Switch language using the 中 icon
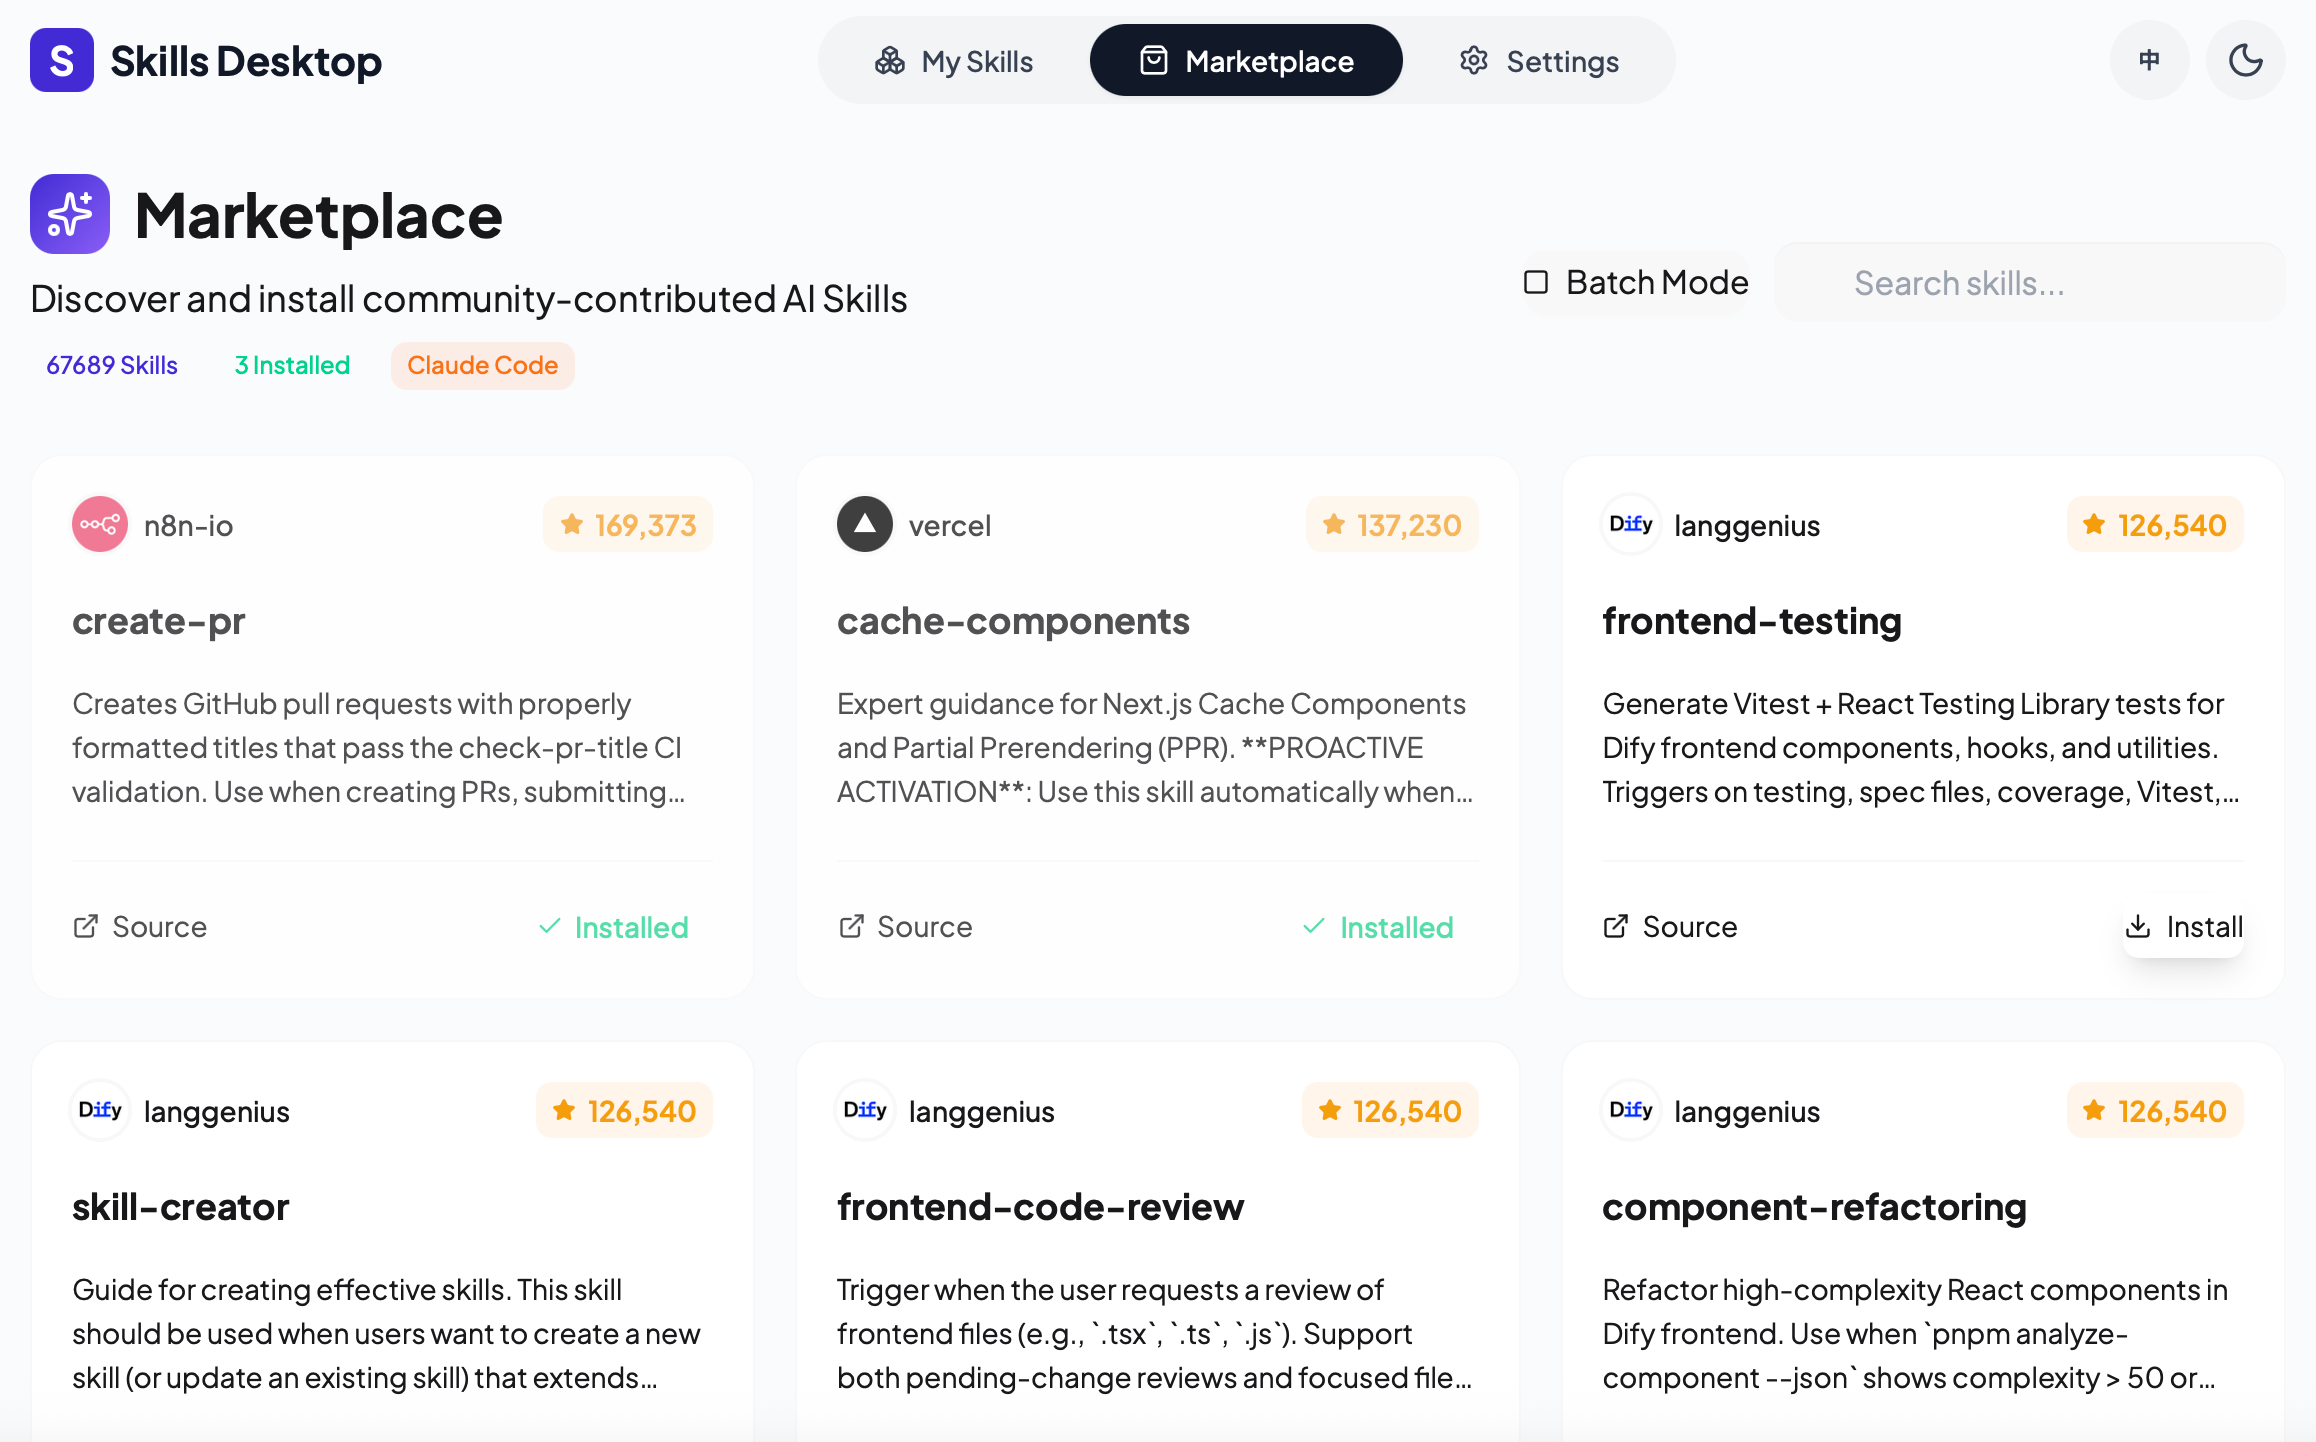Screen dimensions: 2316x1442 point(2149,60)
